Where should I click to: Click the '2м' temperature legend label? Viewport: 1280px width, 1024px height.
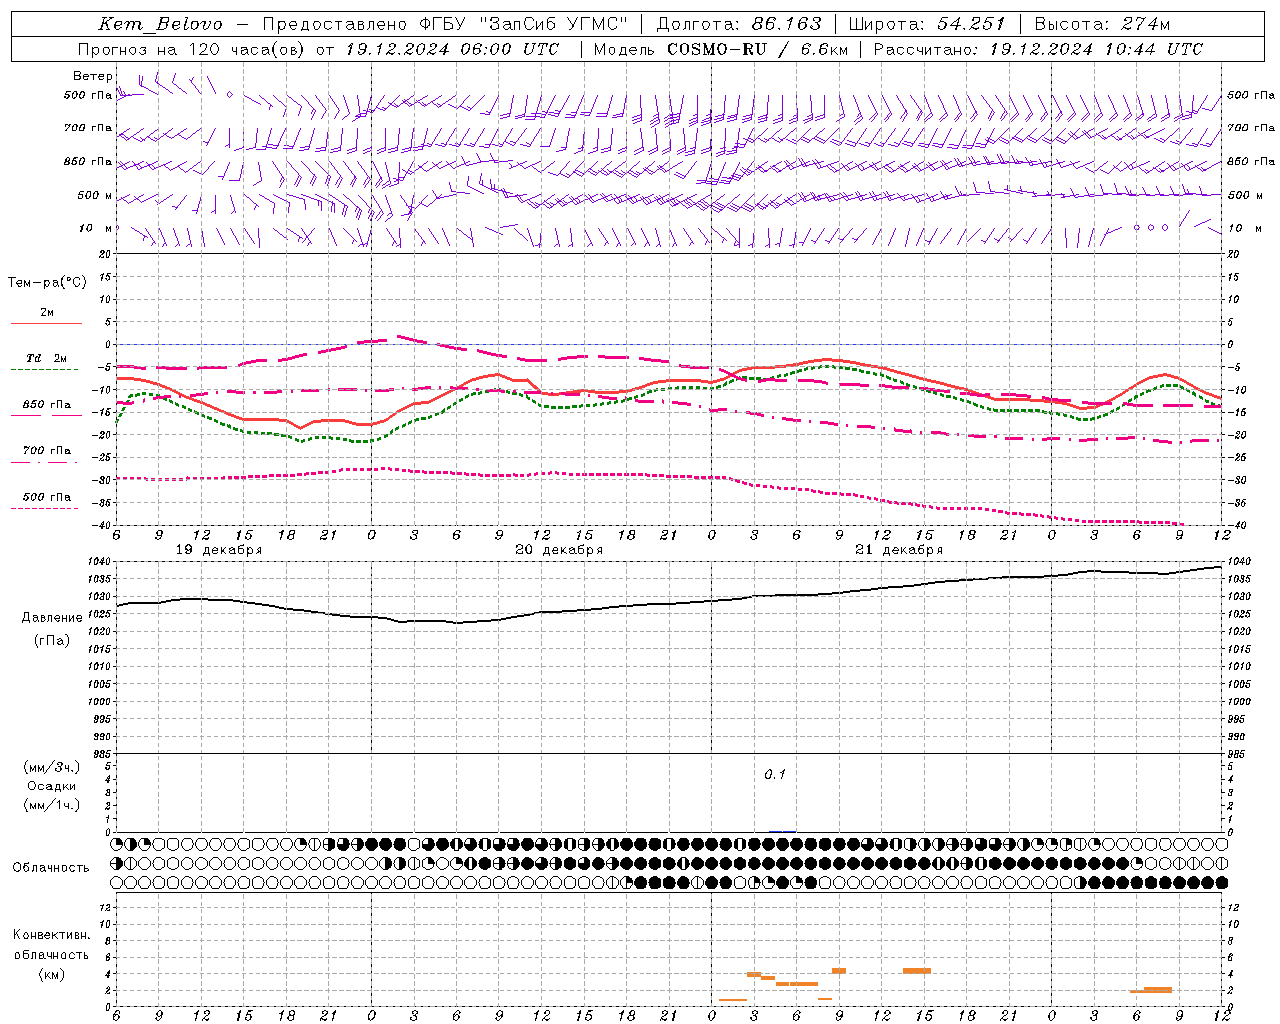click(47, 313)
